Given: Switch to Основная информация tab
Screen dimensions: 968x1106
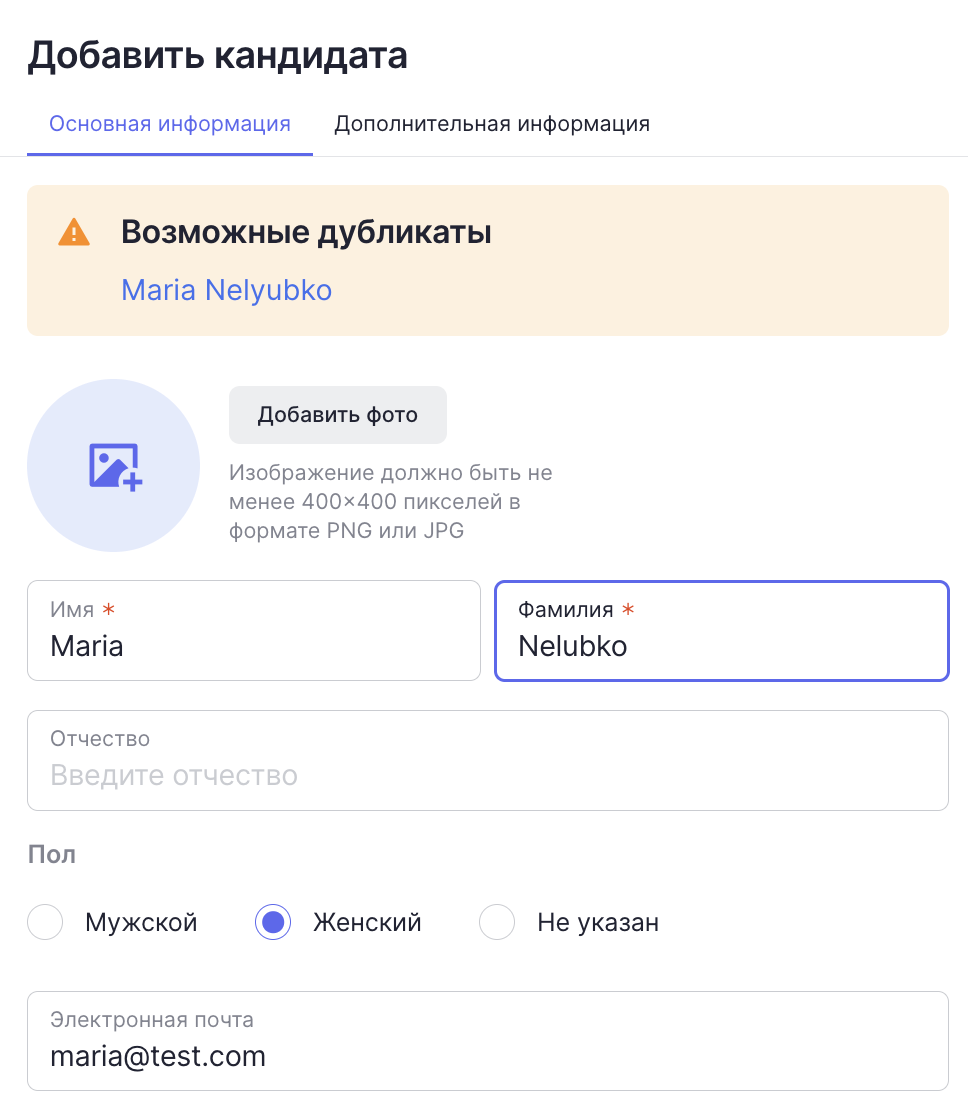Looking at the screenshot, I should pos(170,124).
